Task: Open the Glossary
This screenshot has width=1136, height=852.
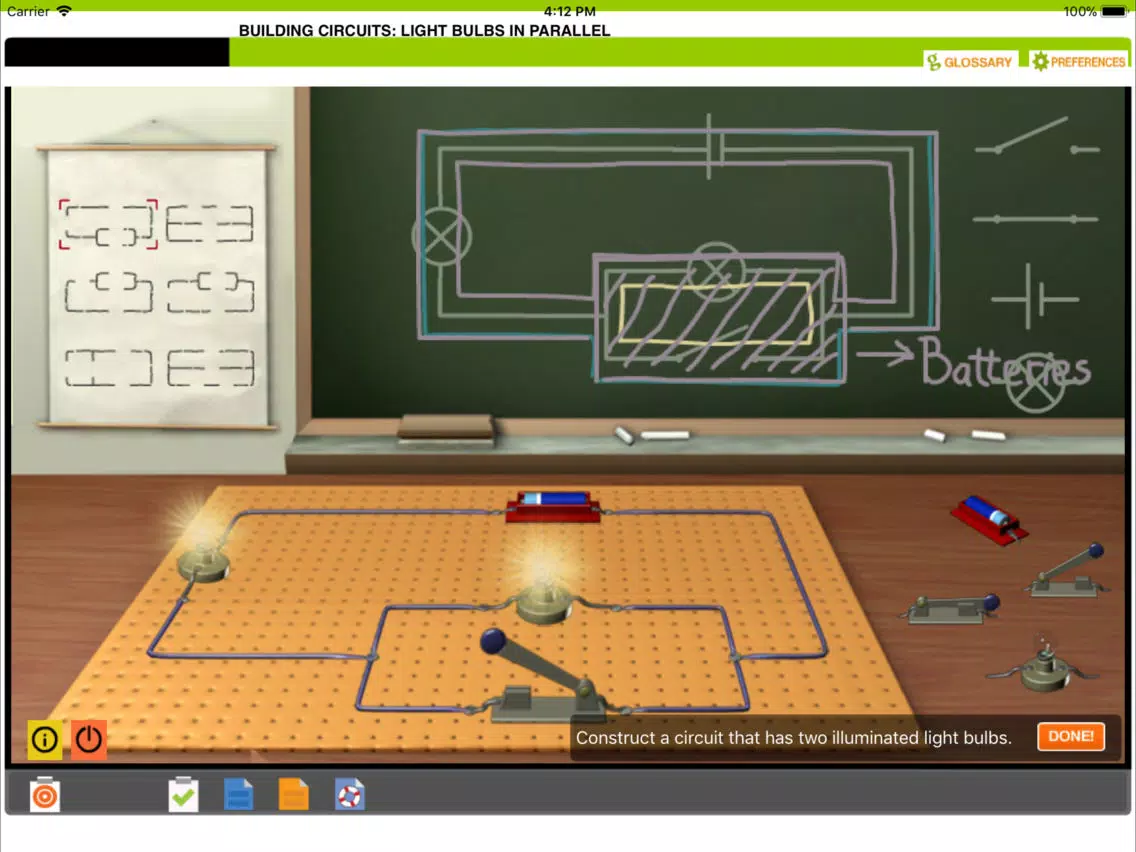Action: point(969,62)
